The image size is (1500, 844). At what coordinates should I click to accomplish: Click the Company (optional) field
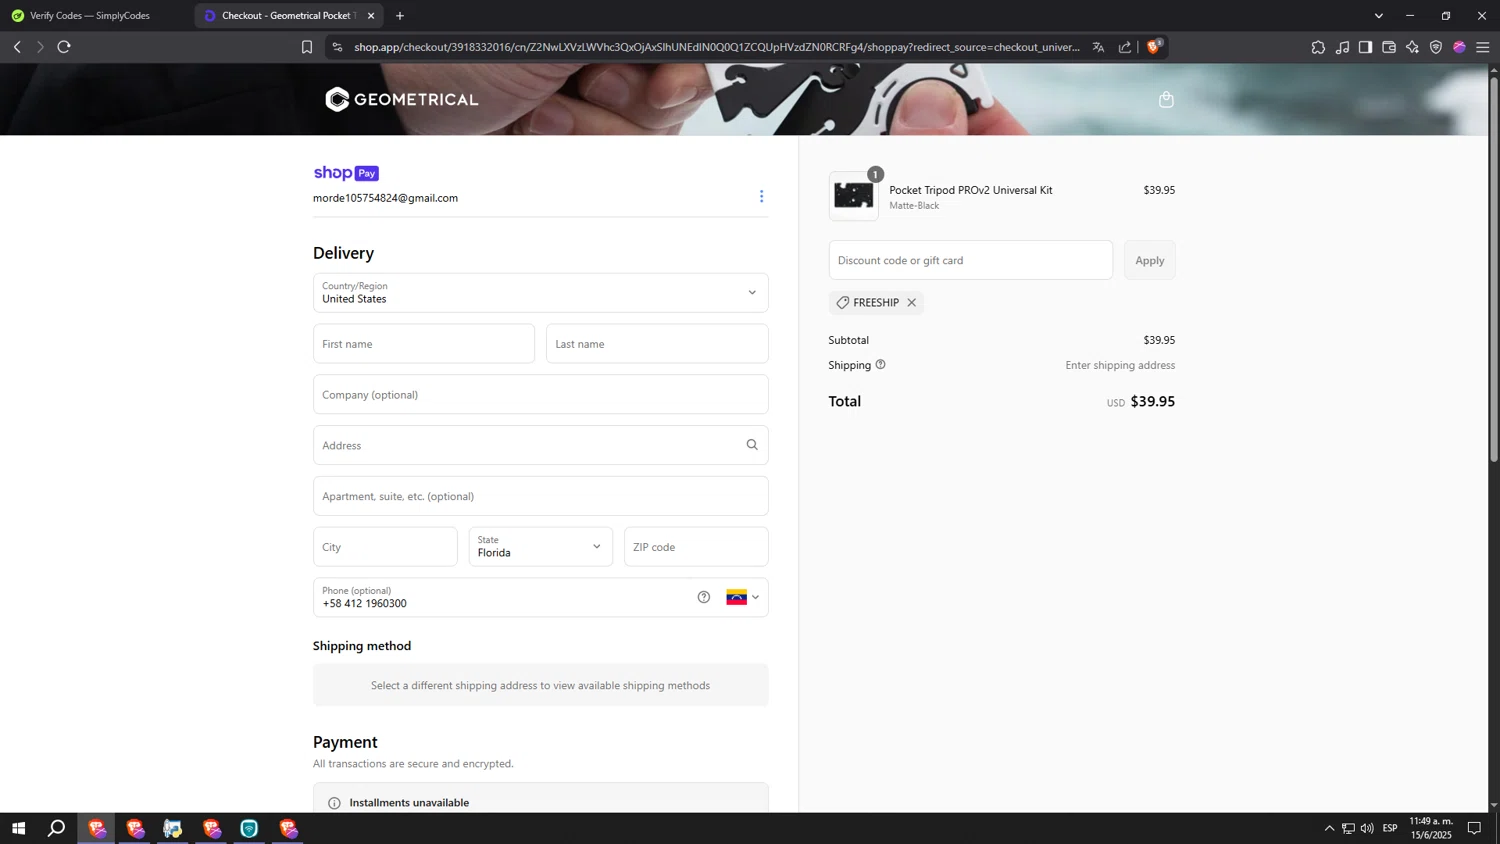pyautogui.click(x=540, y=395)
